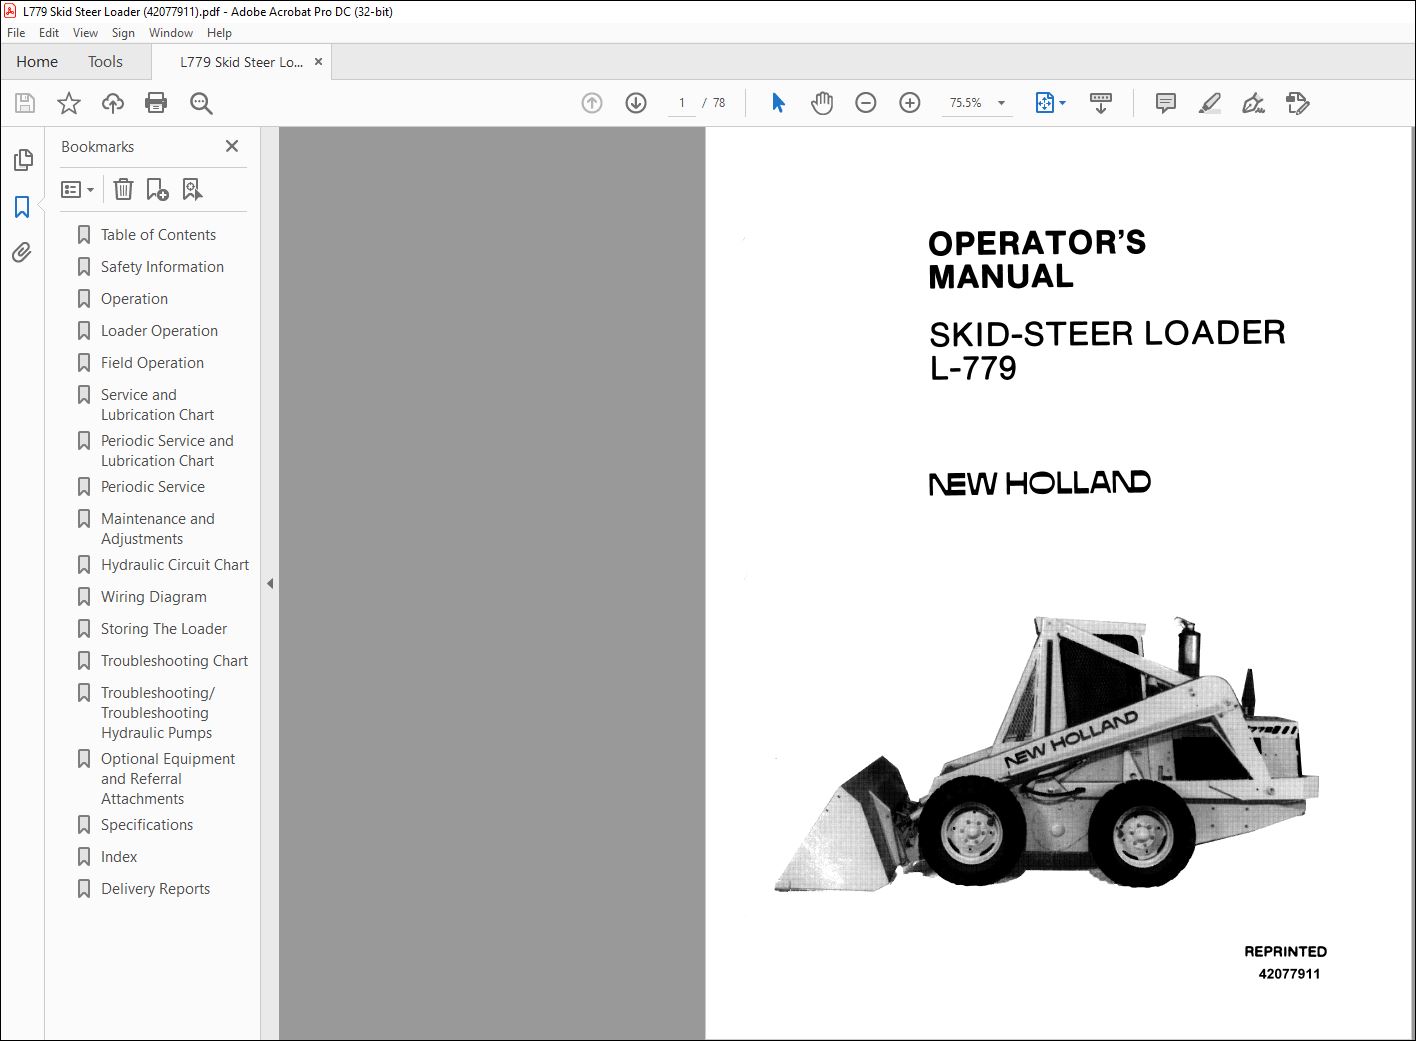
Task: Switch to the Home tab
Action: (37, 62)
